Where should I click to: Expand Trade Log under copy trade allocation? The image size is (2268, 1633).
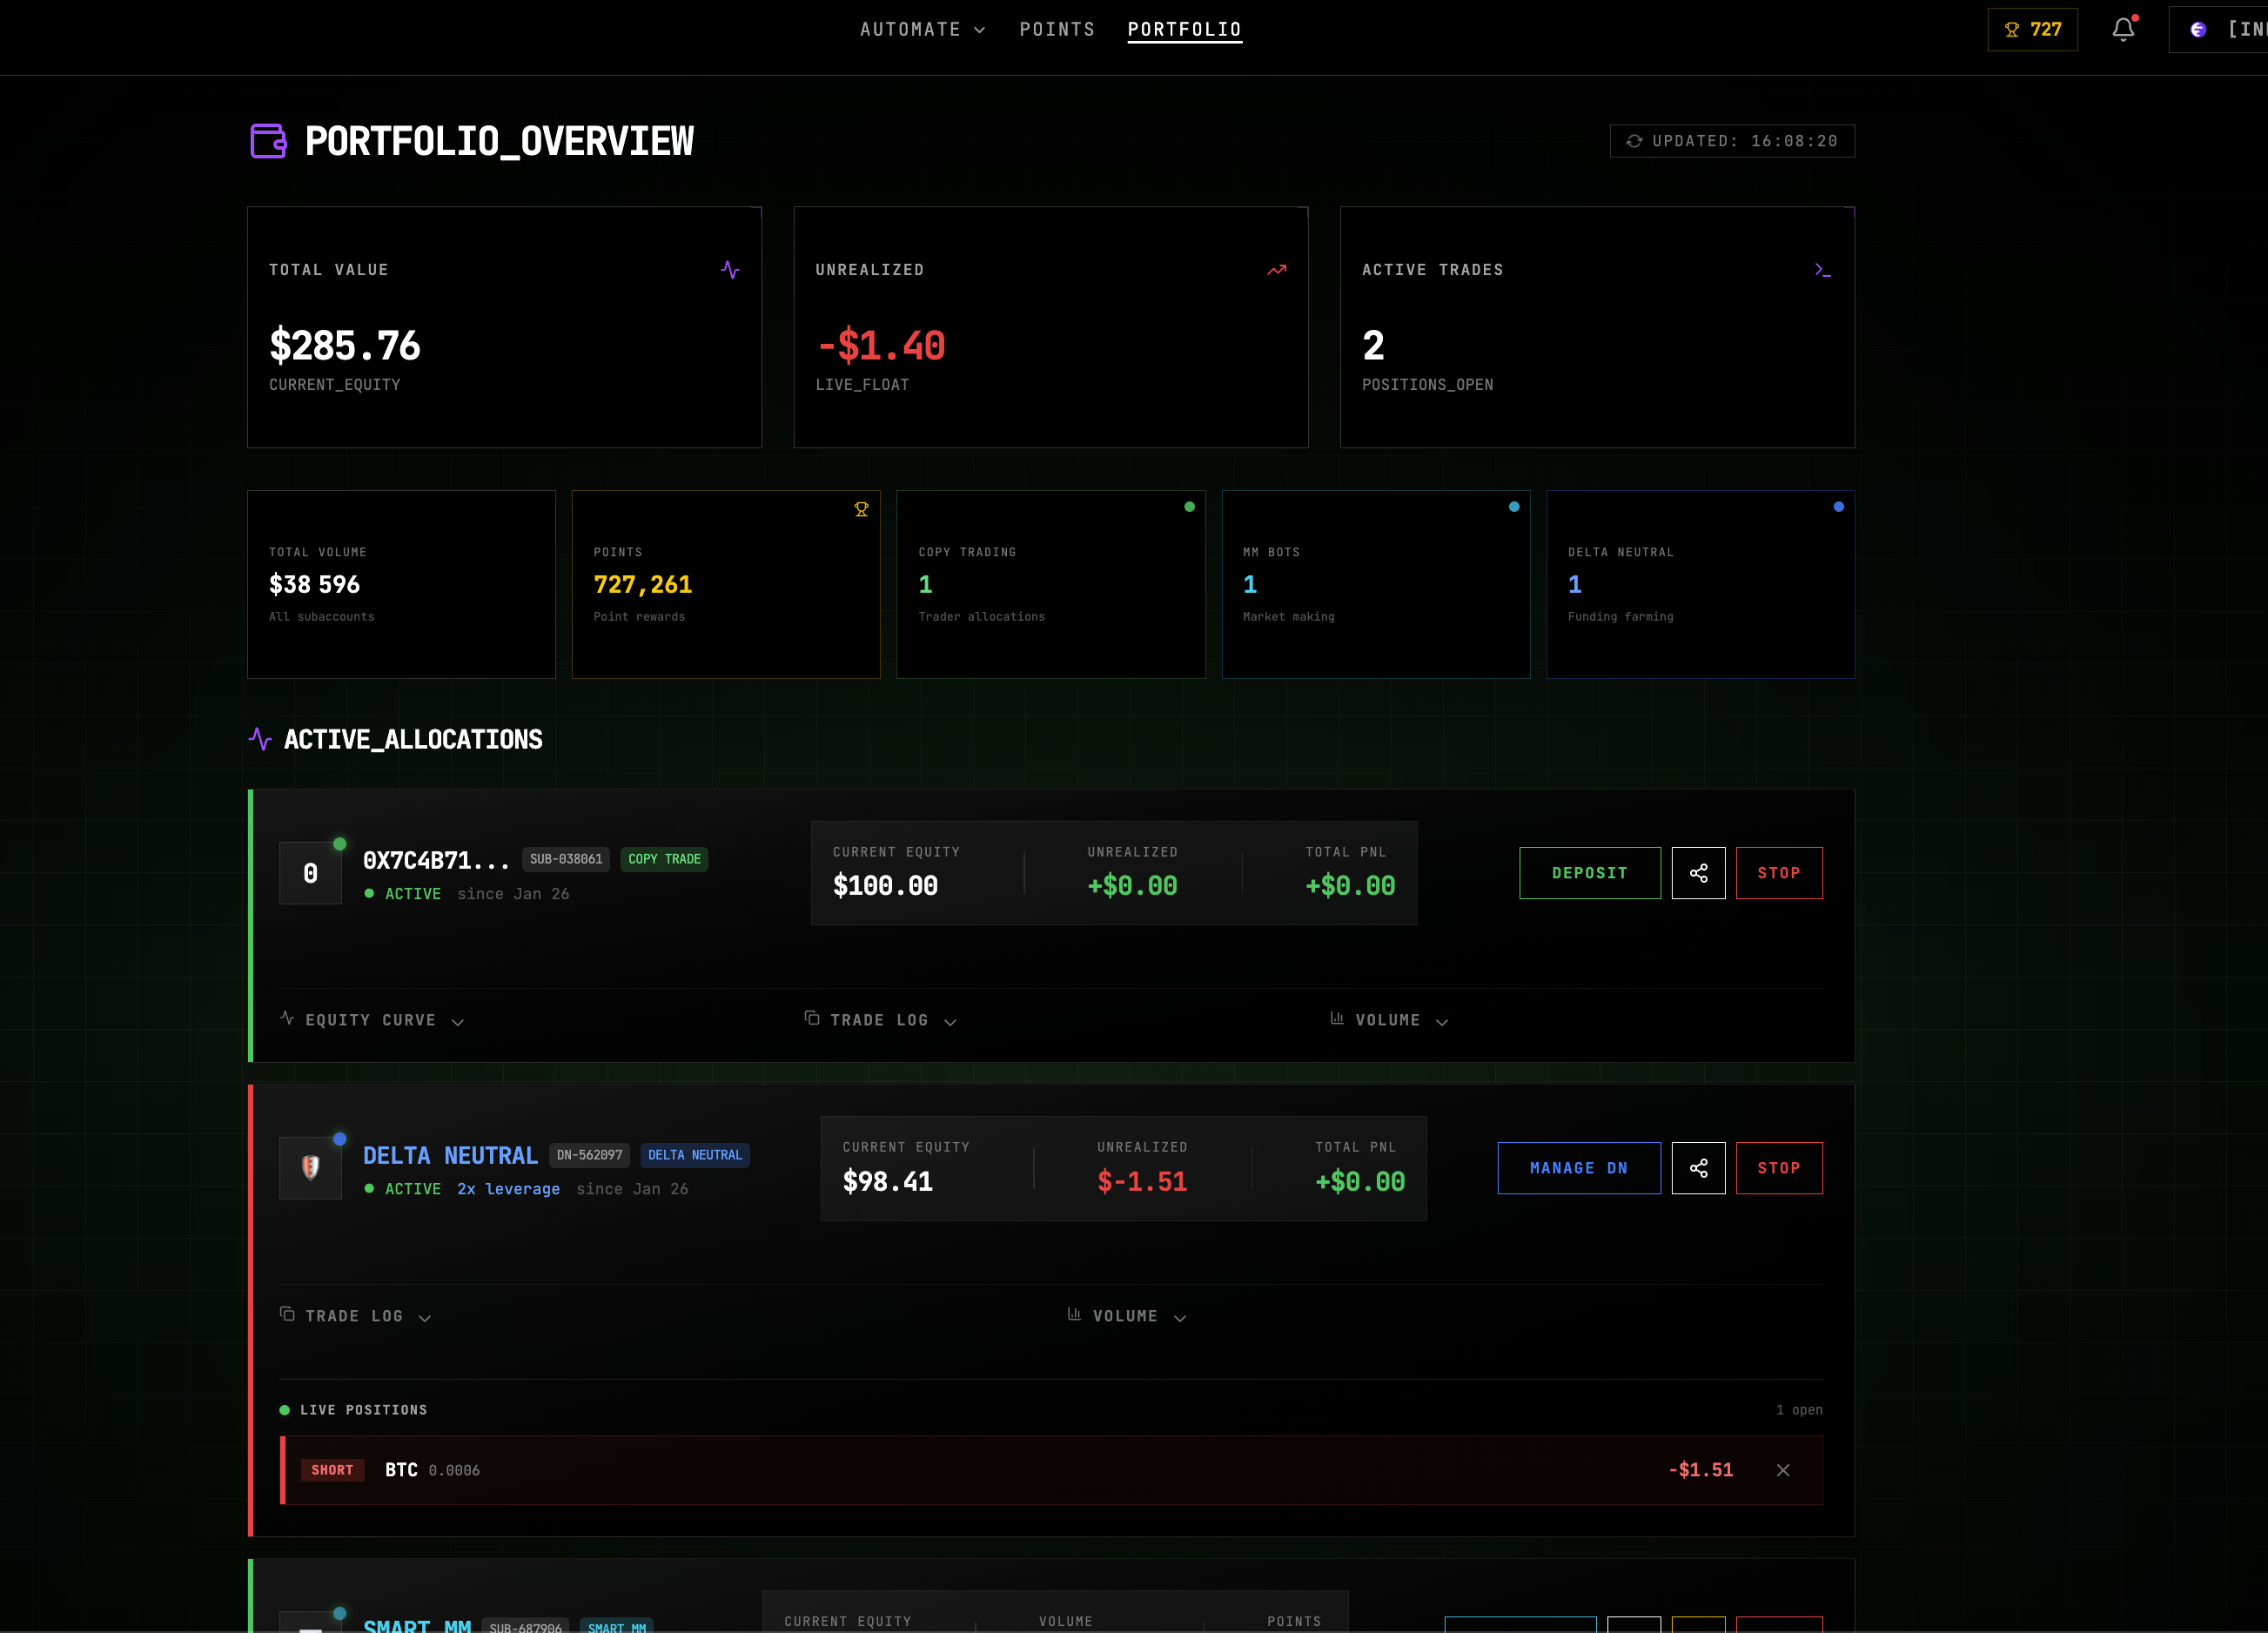(880, 1020)
